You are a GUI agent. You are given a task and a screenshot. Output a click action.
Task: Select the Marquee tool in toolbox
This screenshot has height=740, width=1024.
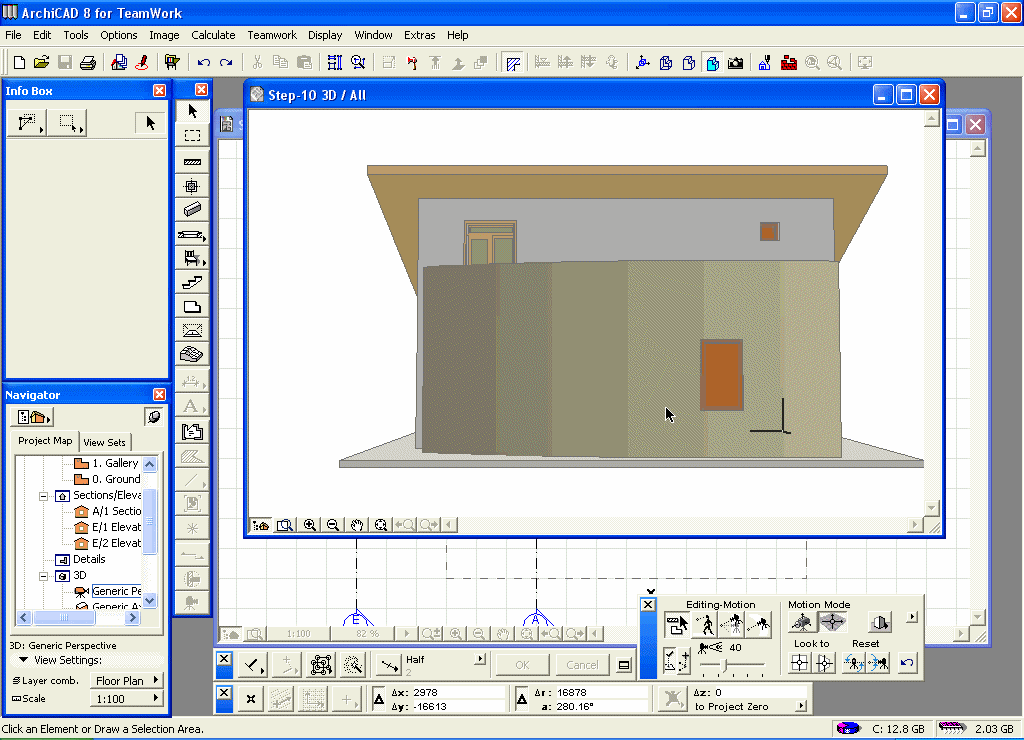pos(193,136)
